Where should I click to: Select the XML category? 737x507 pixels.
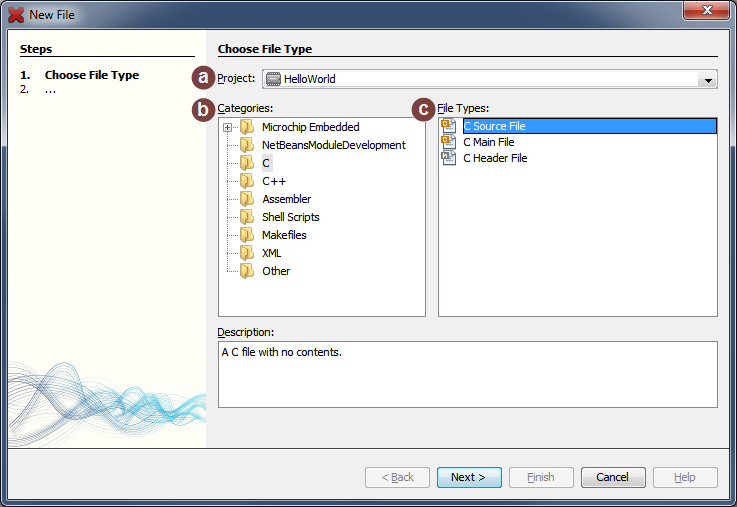coord(271,253)
